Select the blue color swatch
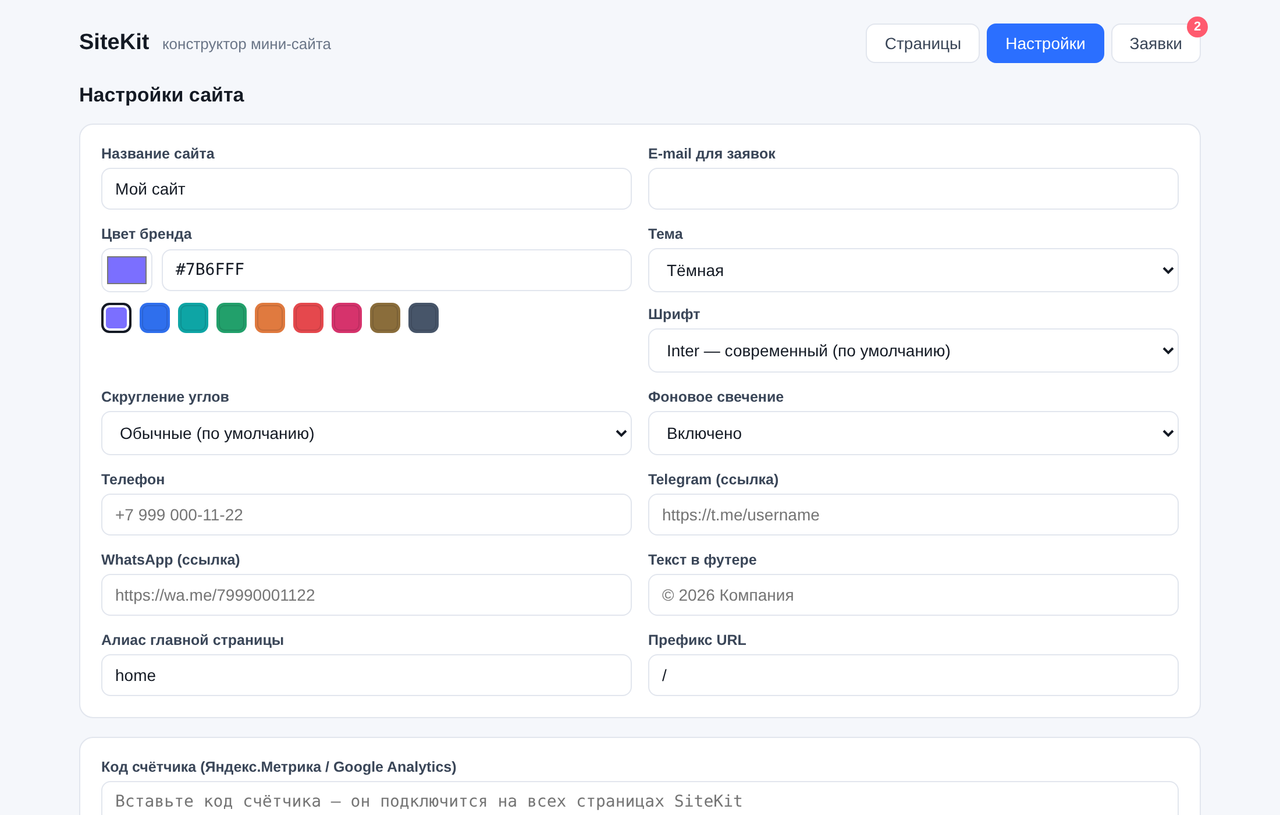This screenshot has width=1280, height=815. pos(155,318)
